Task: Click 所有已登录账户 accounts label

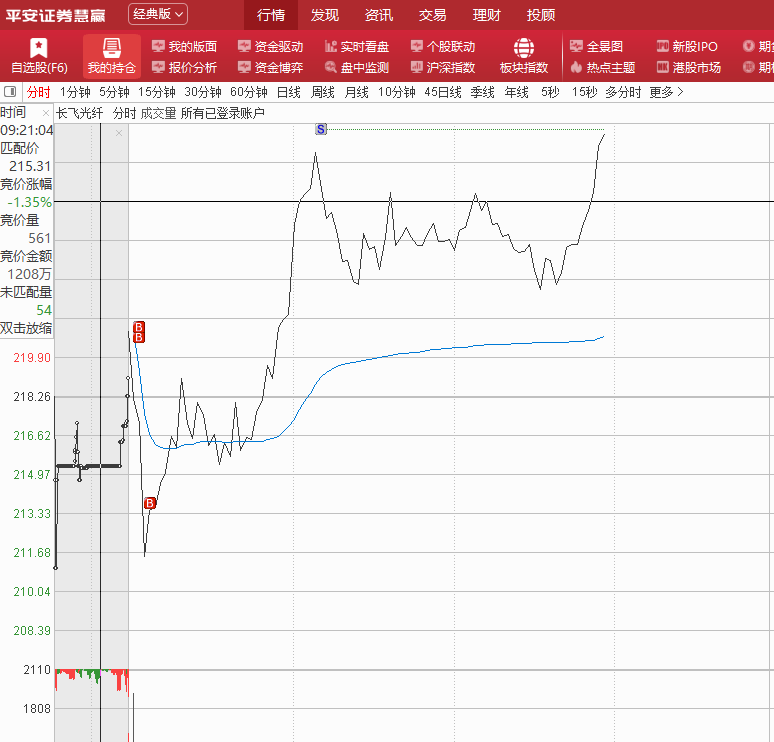Action: pyautogui.click(x=223, y=113)
